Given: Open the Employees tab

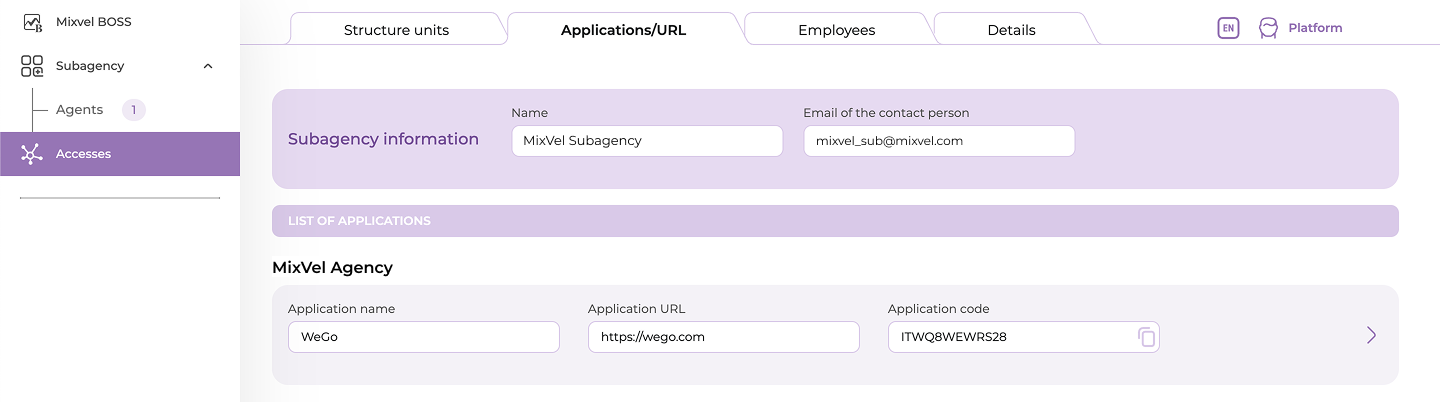Looking at the screenshot, I should (x=836, y=30).
